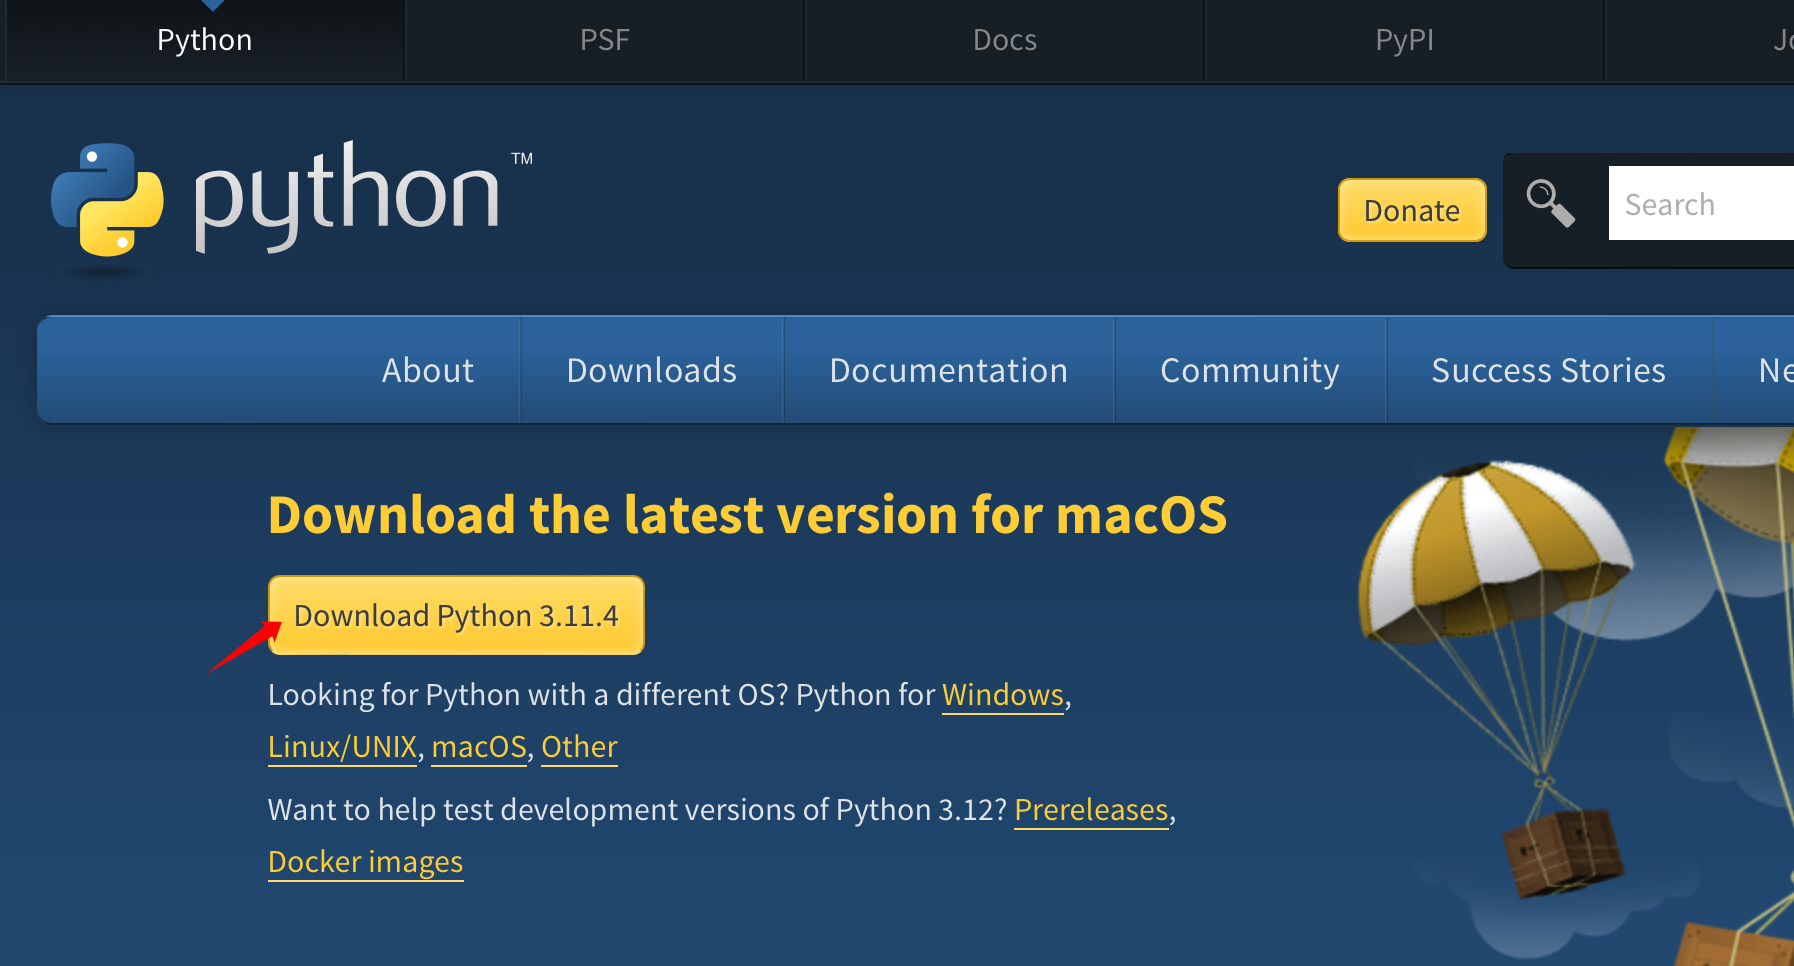
Task: Click the Other operating systems link
Action: (578, 746)
